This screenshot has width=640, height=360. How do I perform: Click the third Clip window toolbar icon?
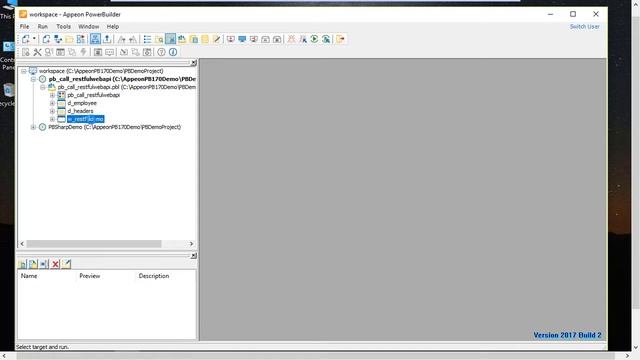pyautogui.click(x=44, y=264)
